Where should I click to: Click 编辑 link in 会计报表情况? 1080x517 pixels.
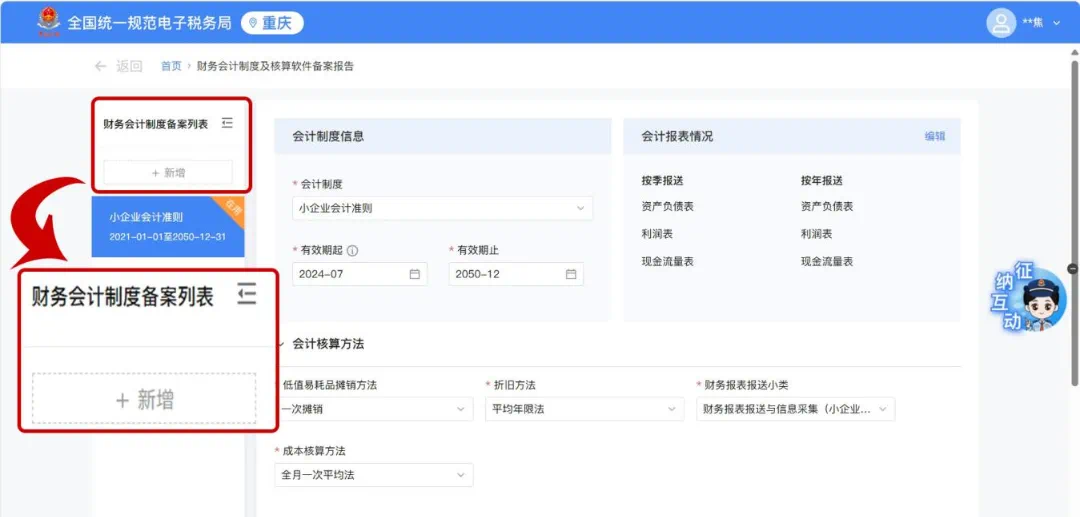tap(935, 136)
